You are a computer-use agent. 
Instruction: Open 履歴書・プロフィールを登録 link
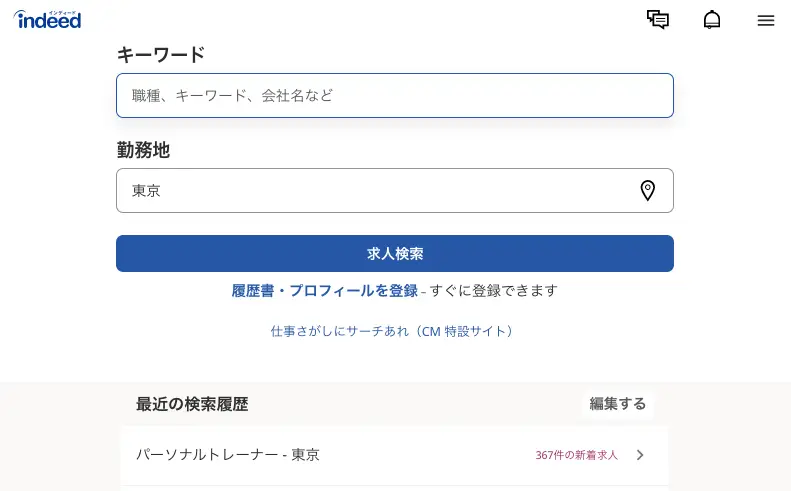[x=324, y=291]
